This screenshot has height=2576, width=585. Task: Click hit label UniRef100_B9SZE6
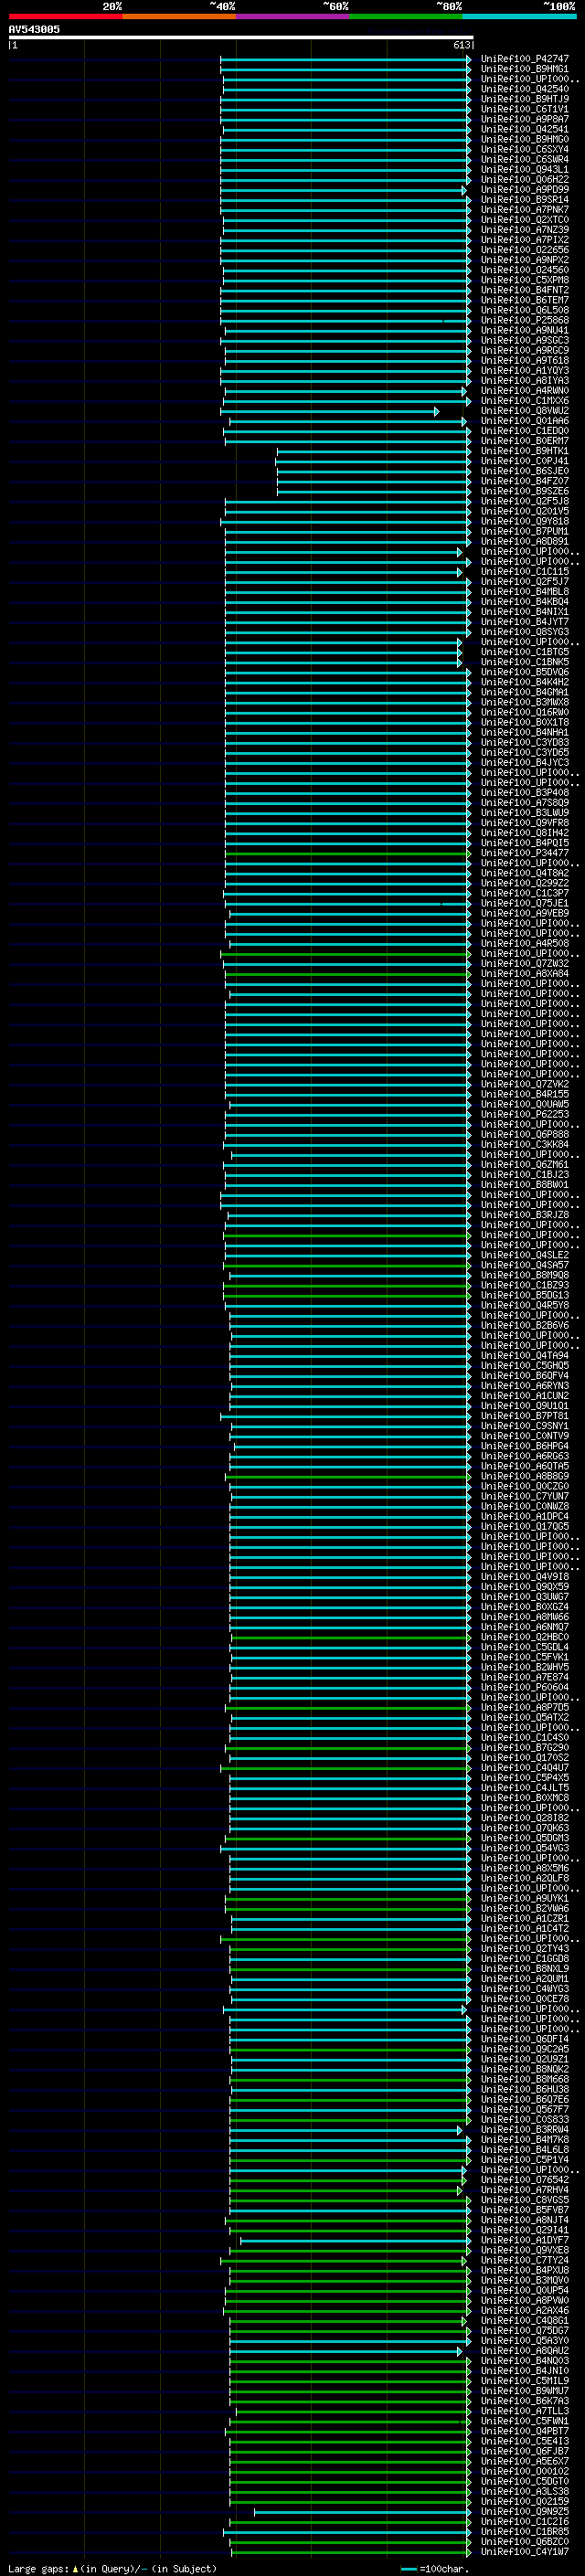pyautogui.click(x=525, y=491)
